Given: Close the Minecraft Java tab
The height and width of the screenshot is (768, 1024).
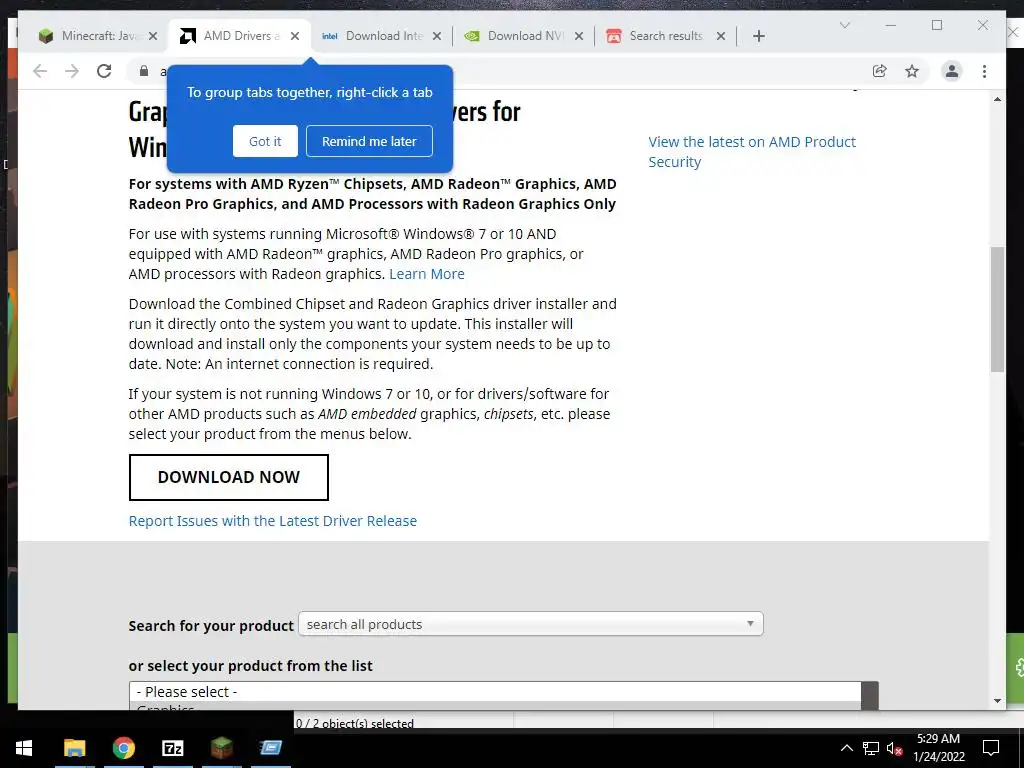Looking at the screenshot, I should 153,36.
